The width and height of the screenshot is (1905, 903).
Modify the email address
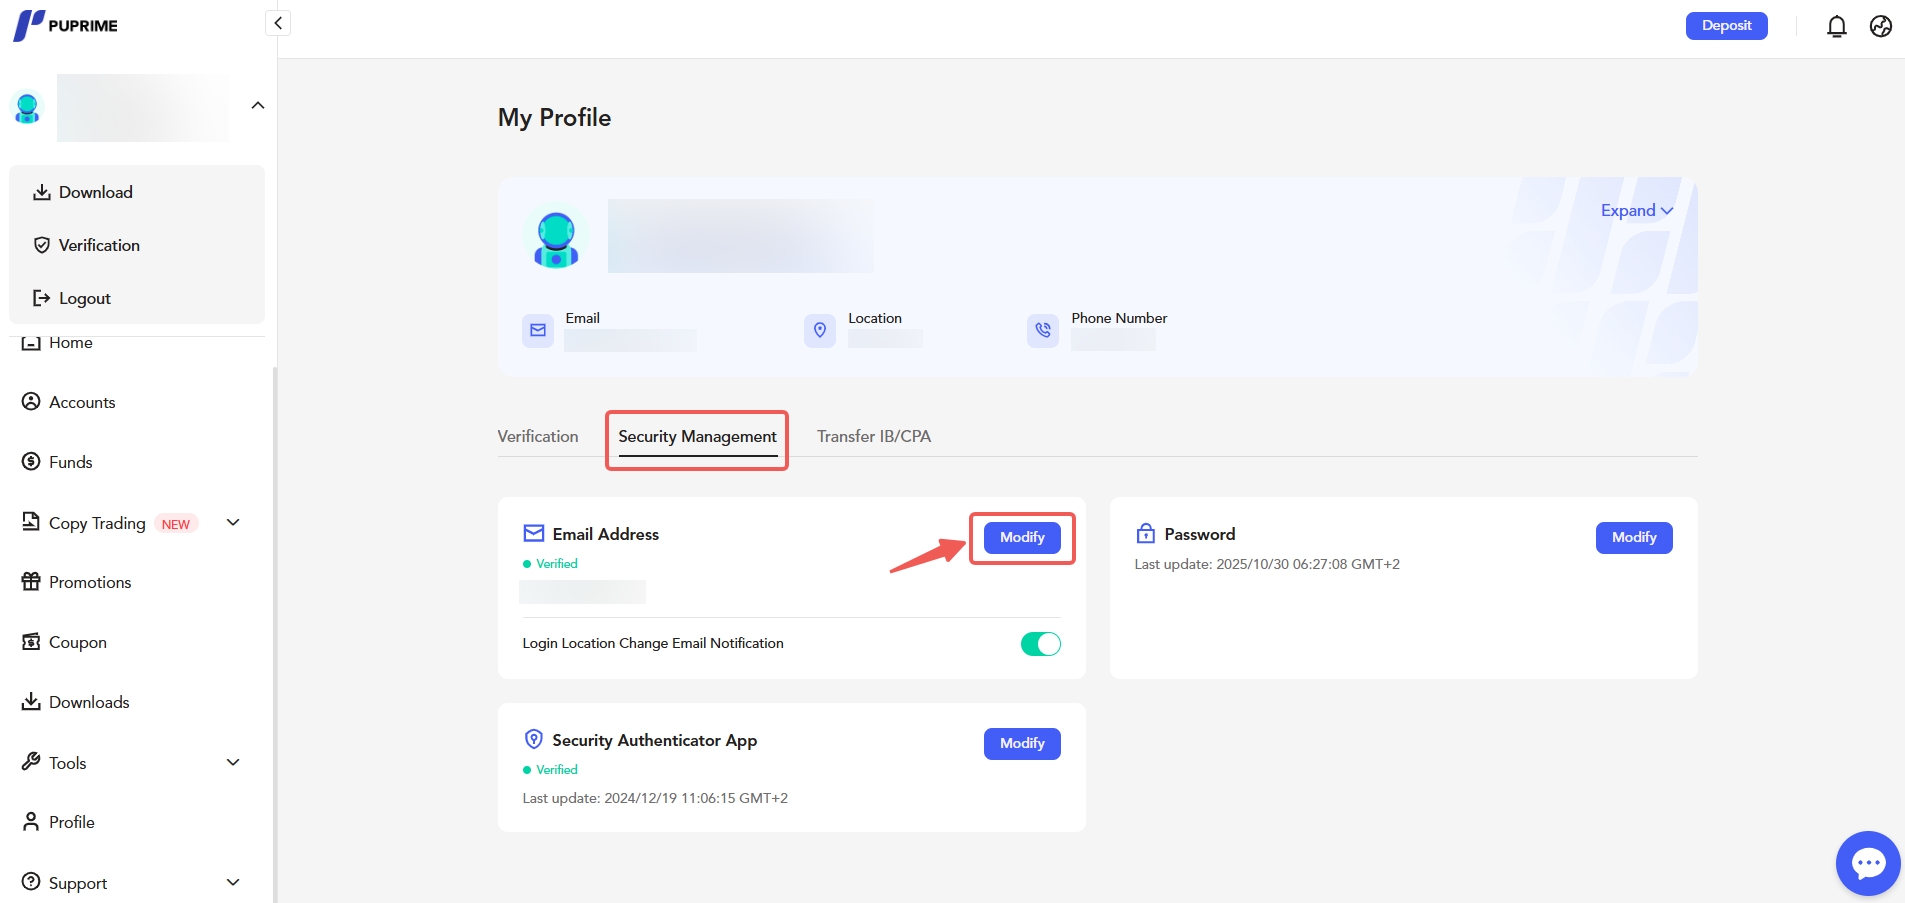pyautogui.click(x=1021, y=538)
